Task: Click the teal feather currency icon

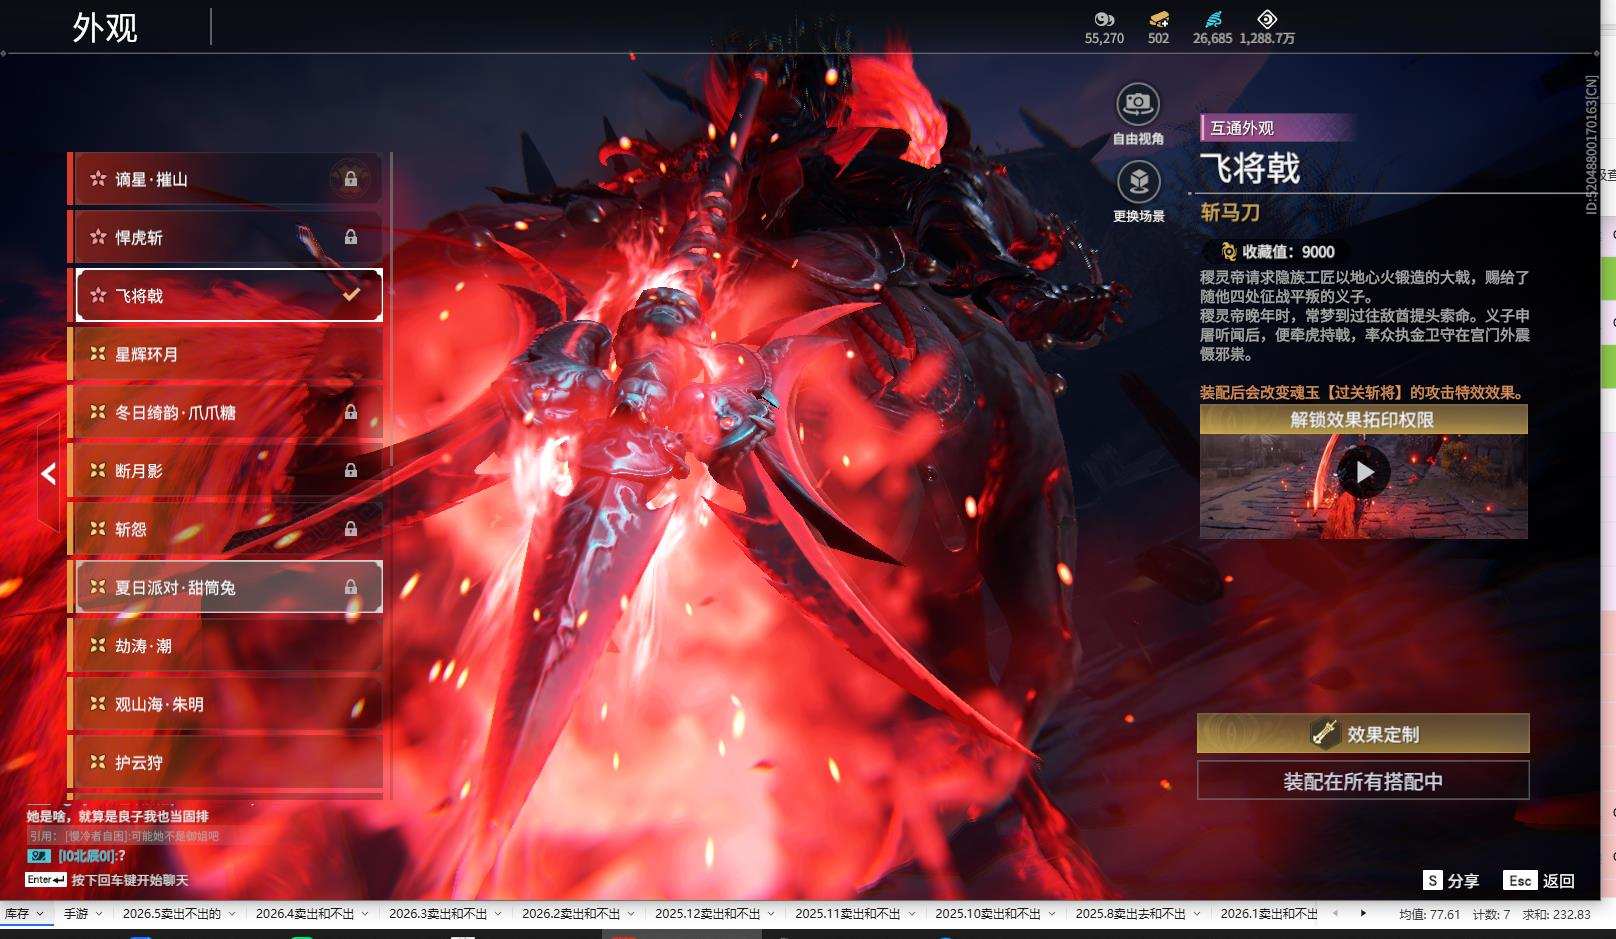Action: 1213,19
